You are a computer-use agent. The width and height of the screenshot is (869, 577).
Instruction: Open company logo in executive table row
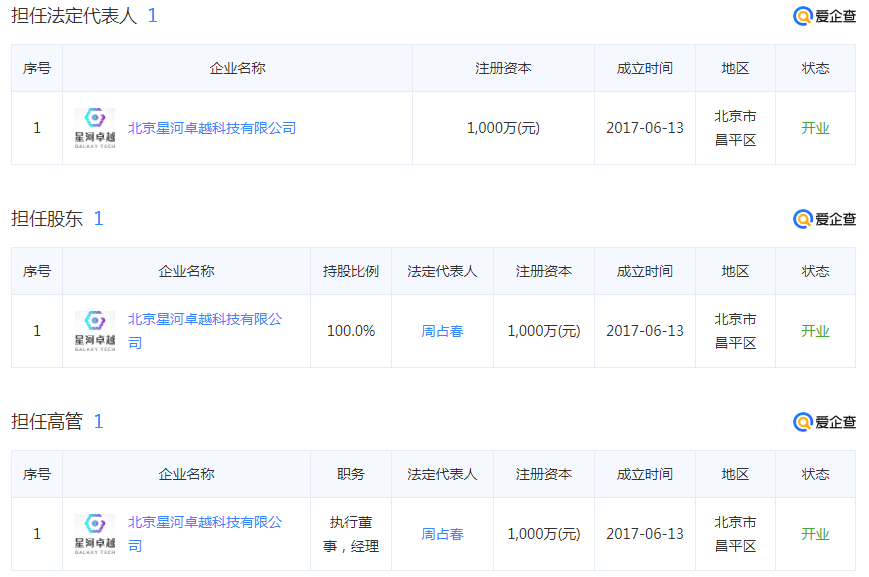pos(95,534)
